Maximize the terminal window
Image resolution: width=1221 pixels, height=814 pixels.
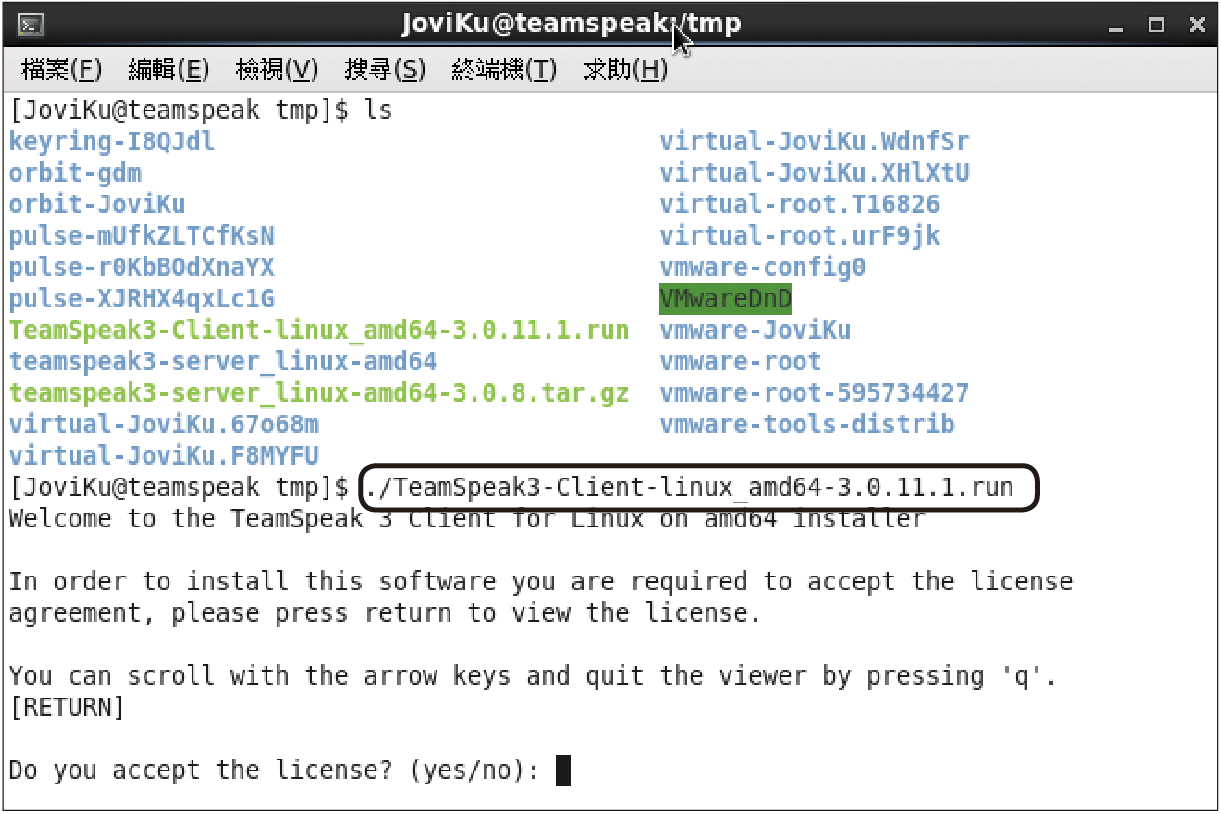1156,25
